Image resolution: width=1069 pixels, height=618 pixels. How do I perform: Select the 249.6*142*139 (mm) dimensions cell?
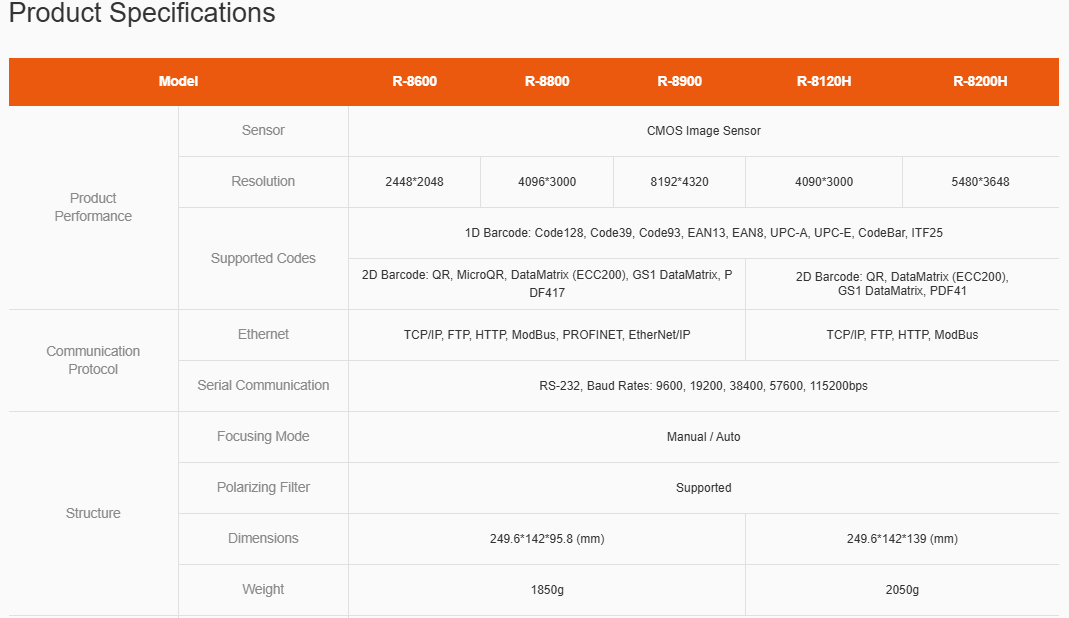click(902, 539)
